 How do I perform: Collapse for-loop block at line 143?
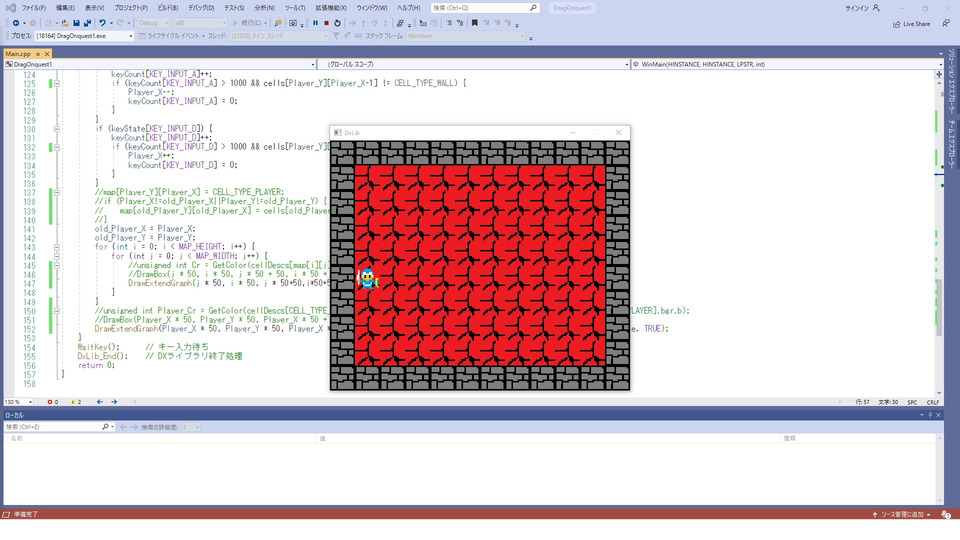tap(57, 247)
